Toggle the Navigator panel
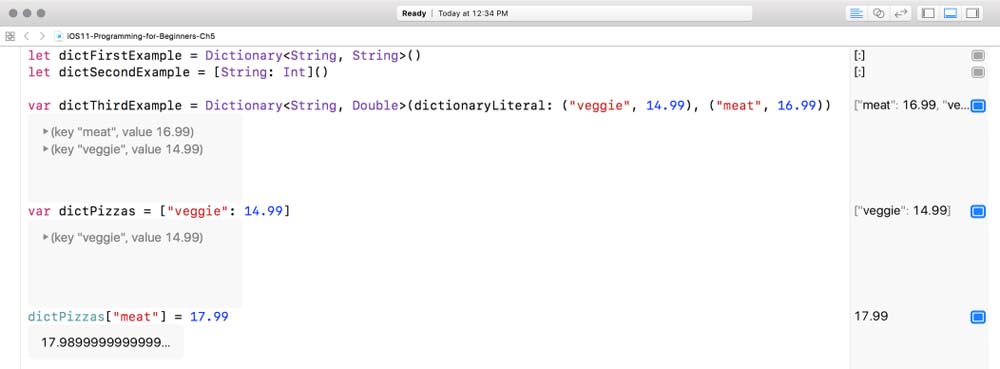The width and height of the screenshot is (1000, 369). point(929,13)
